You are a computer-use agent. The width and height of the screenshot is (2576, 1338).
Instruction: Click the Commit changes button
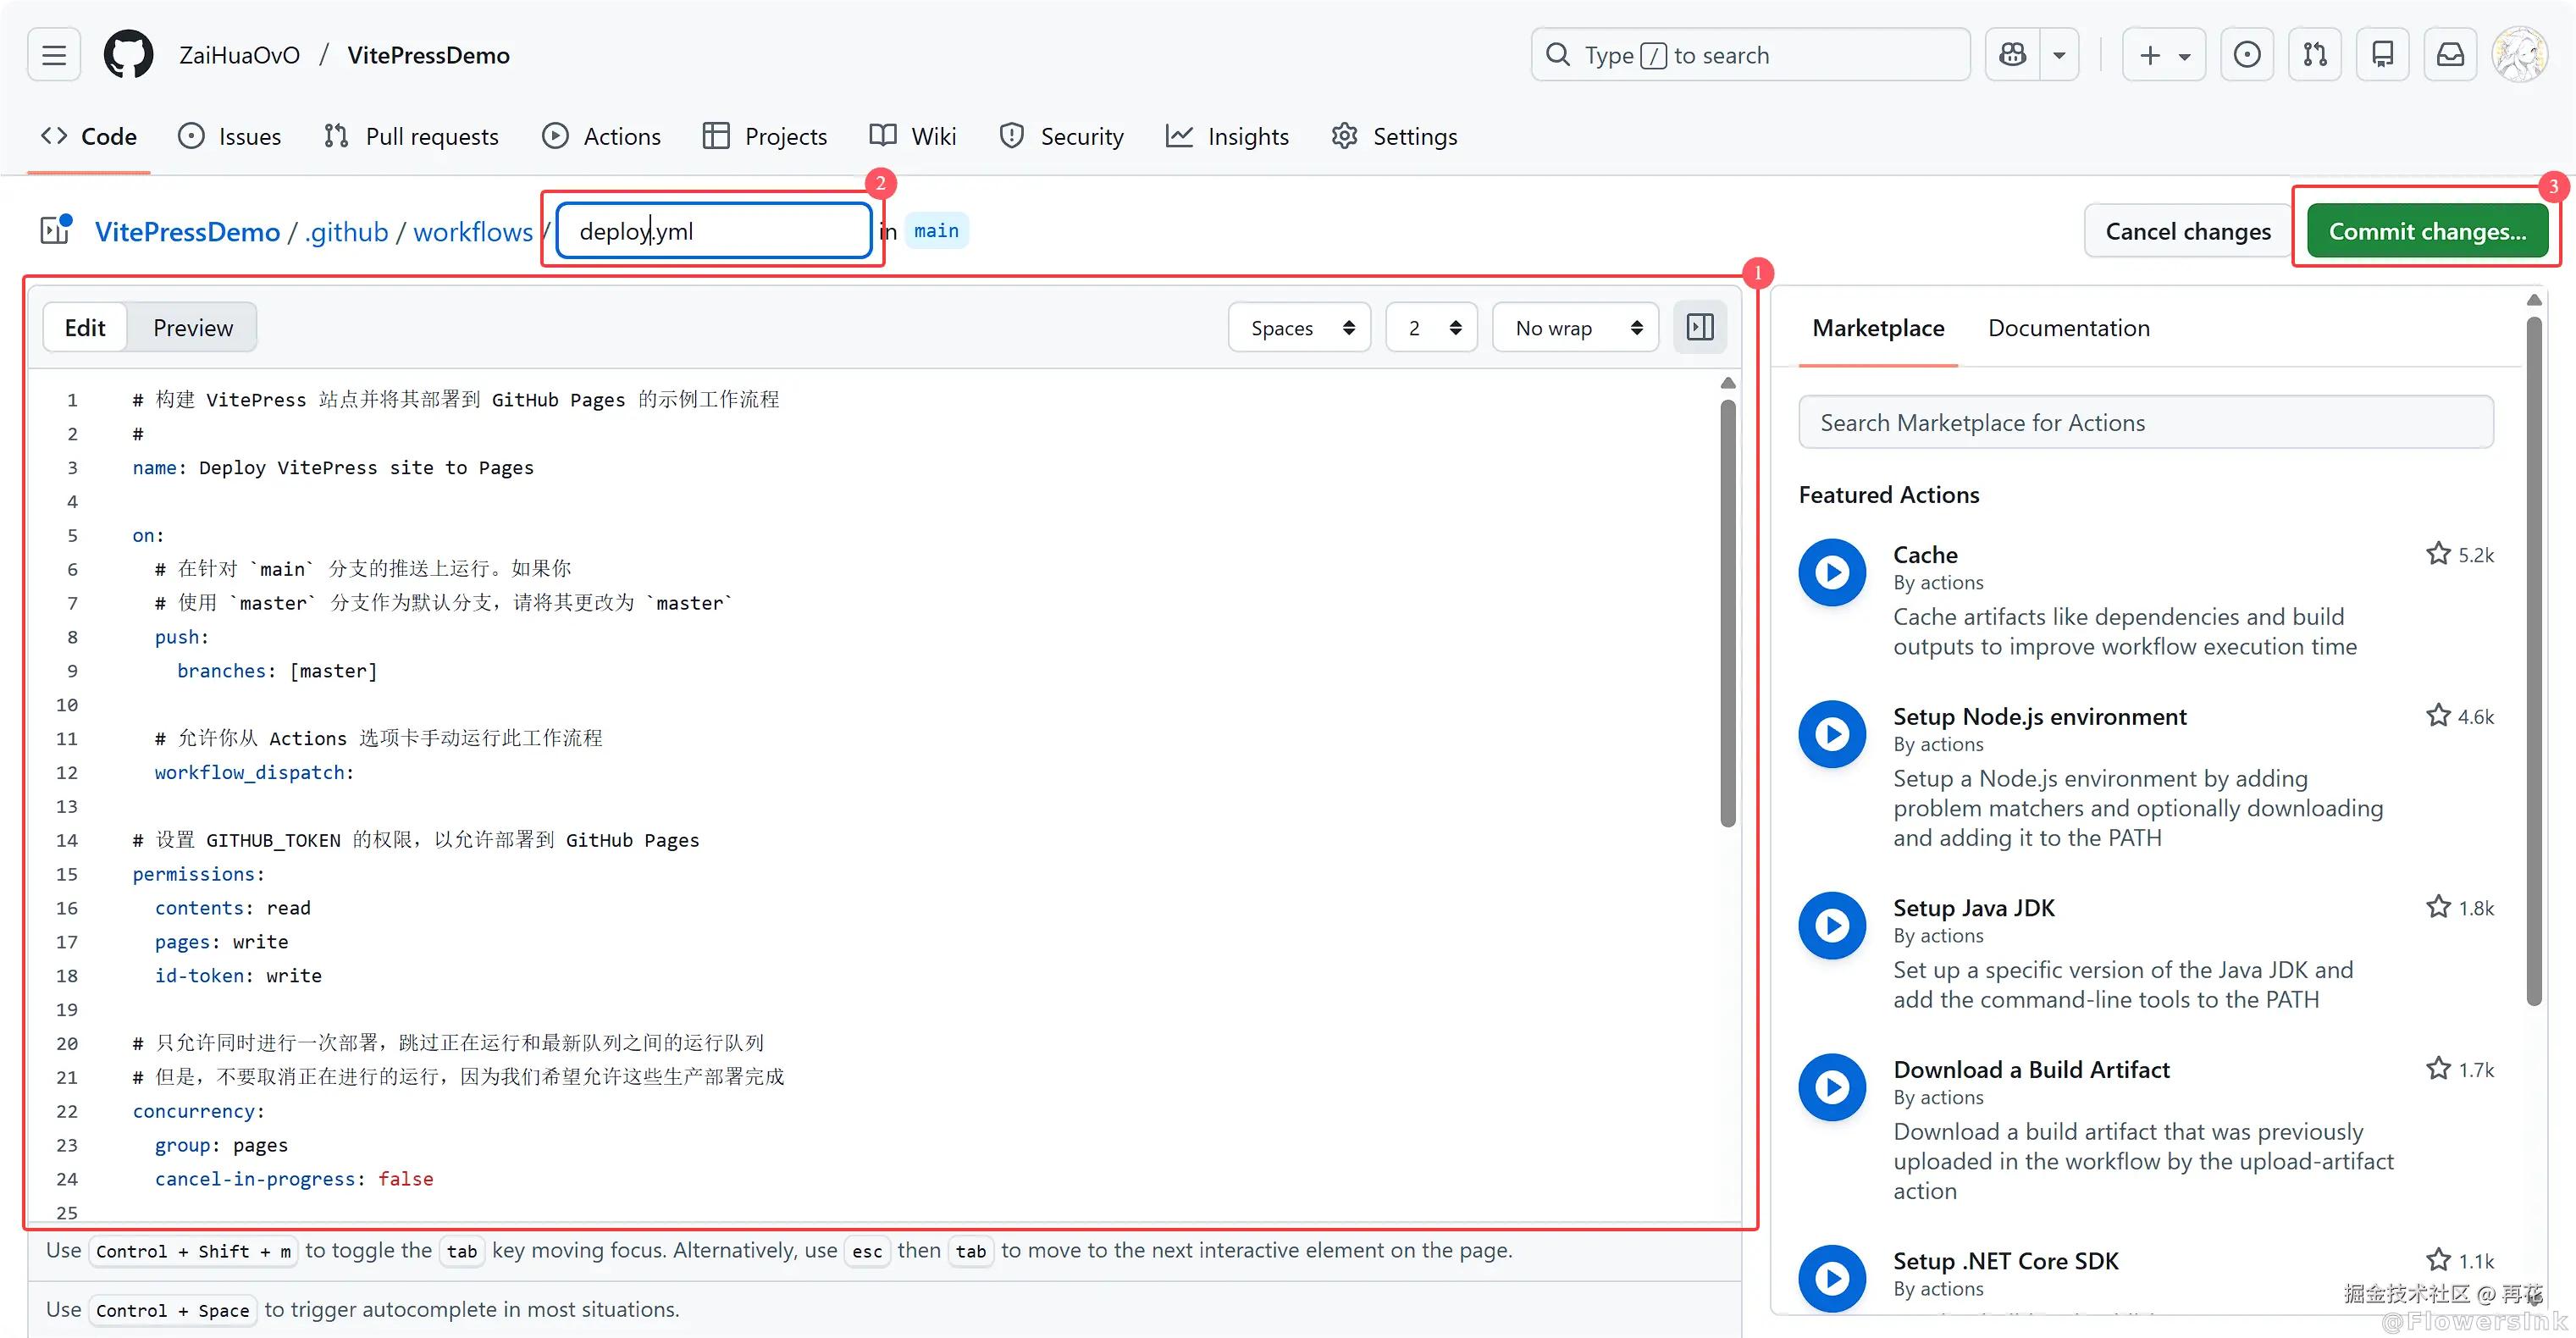[2427, 231]
